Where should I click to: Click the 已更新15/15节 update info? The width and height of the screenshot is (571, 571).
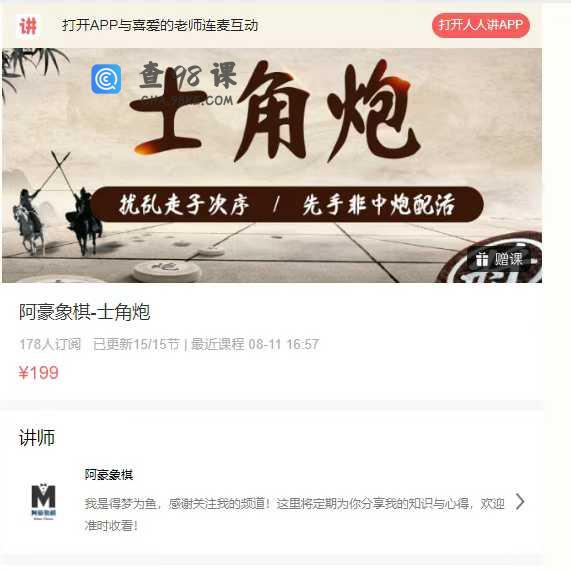pyautogui.click(x=137, y=344)
